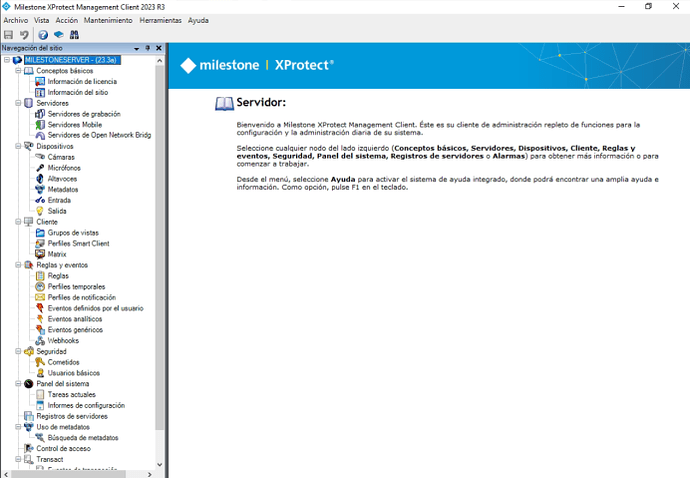Click the Información del sitio icon
Image resolution: width=690 pixels, height=478 pixels.
click(x=40, y=92)
